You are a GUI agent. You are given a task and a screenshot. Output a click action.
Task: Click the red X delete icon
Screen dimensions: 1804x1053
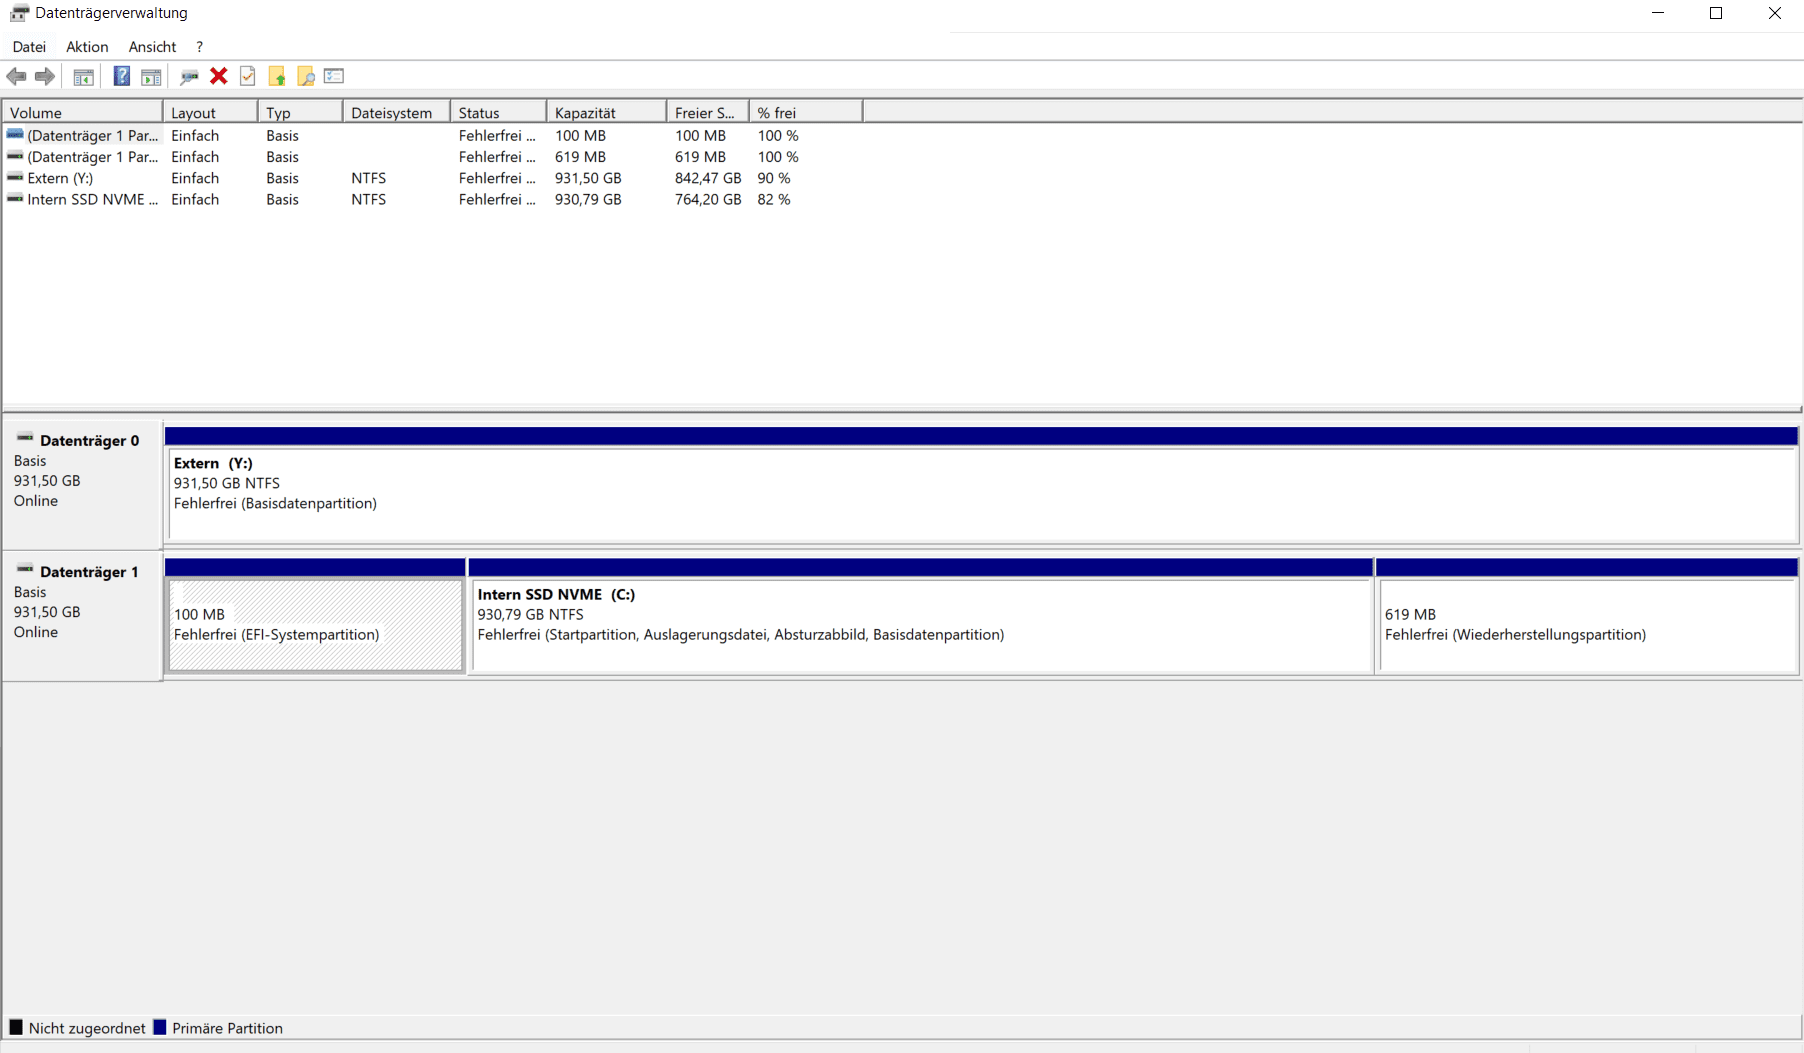(x=219, y=76)
